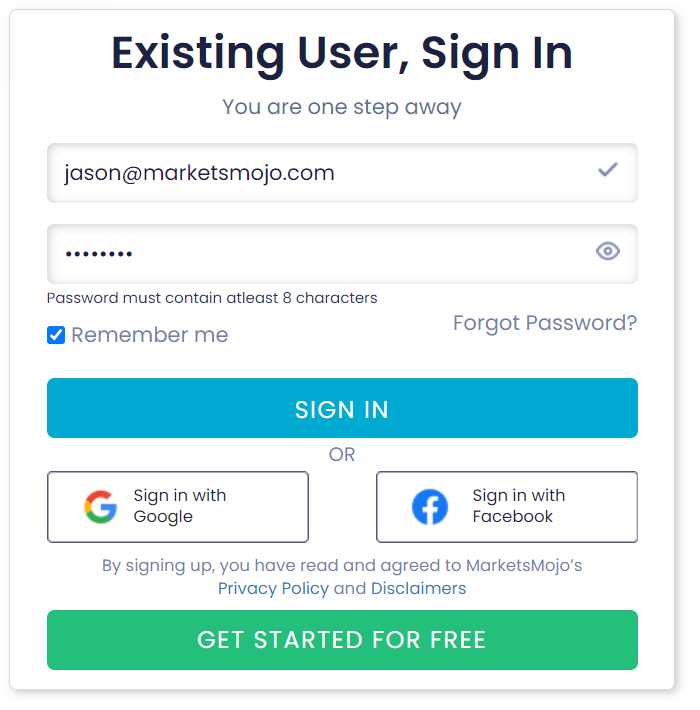The image size is (700, 710).
Task: Click the "Existing User, Sign In" heading
Action: [342, 53]
